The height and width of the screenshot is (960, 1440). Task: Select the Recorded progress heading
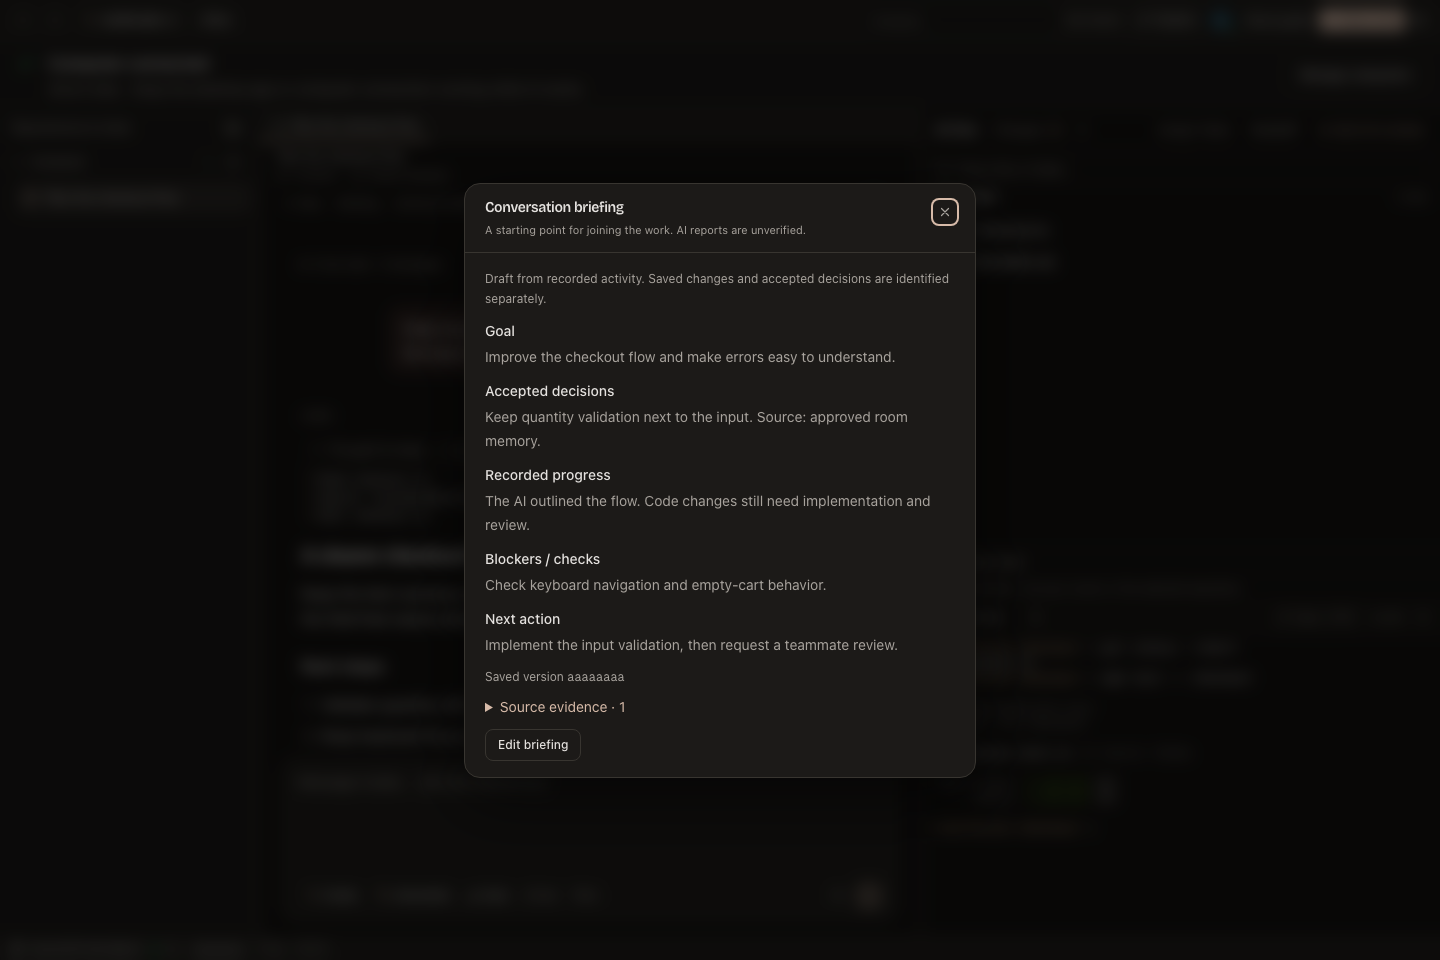548,475
